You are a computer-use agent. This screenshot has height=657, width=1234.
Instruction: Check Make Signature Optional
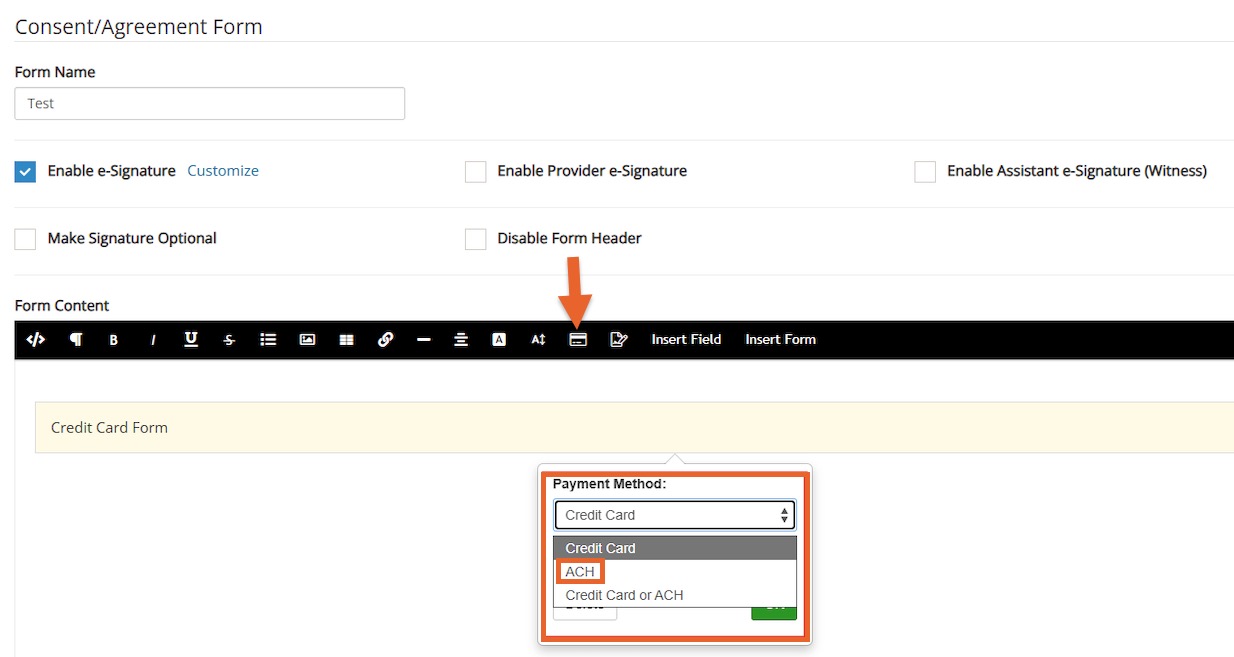(x=26, y=239)
